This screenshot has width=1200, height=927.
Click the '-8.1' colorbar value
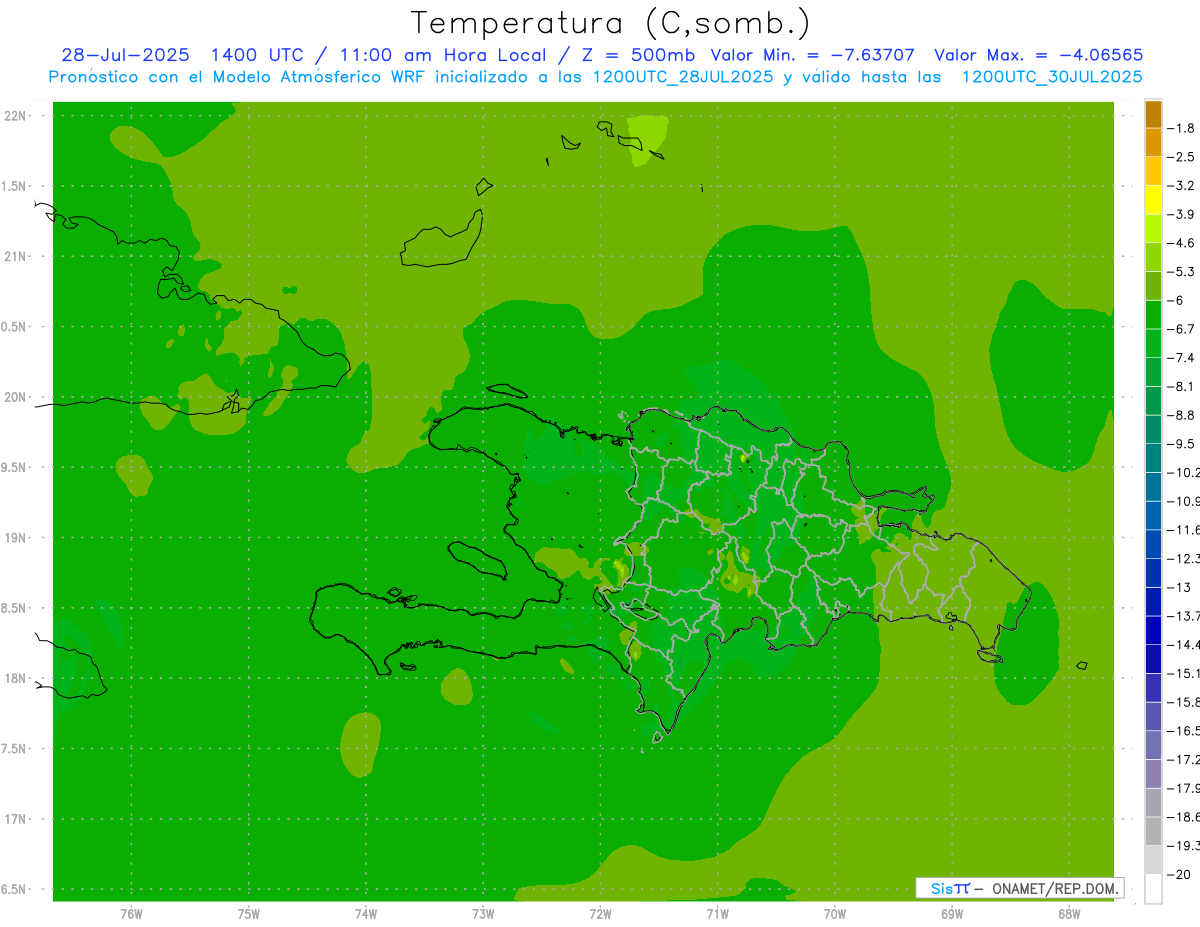pos(1181,386)
